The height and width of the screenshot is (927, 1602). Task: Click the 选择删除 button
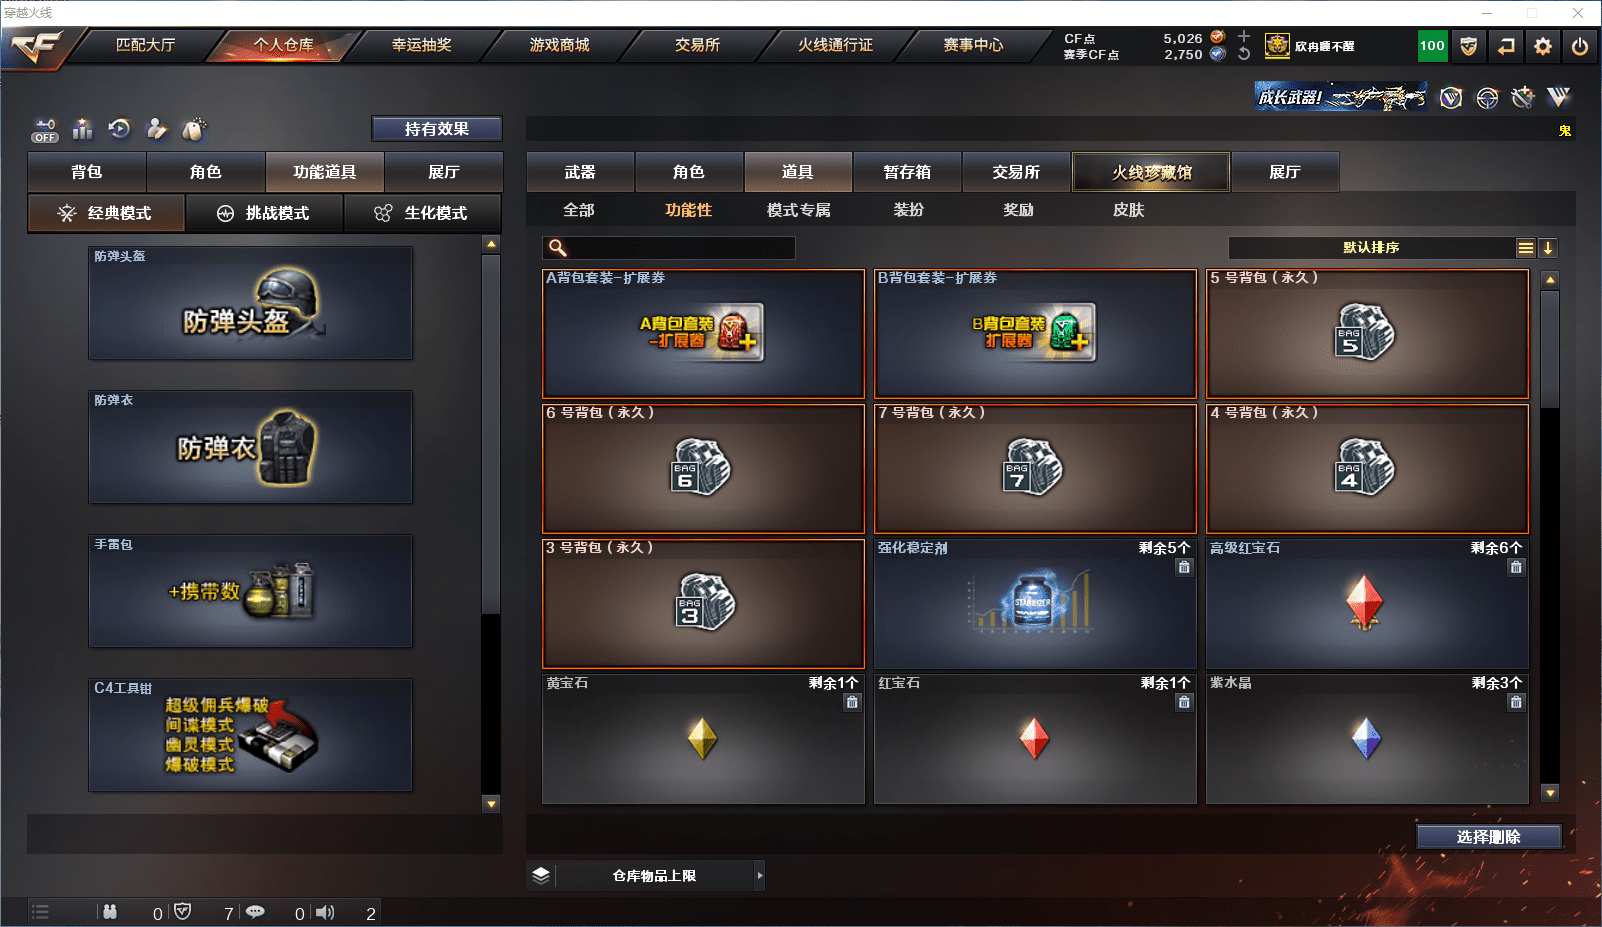1489,837
